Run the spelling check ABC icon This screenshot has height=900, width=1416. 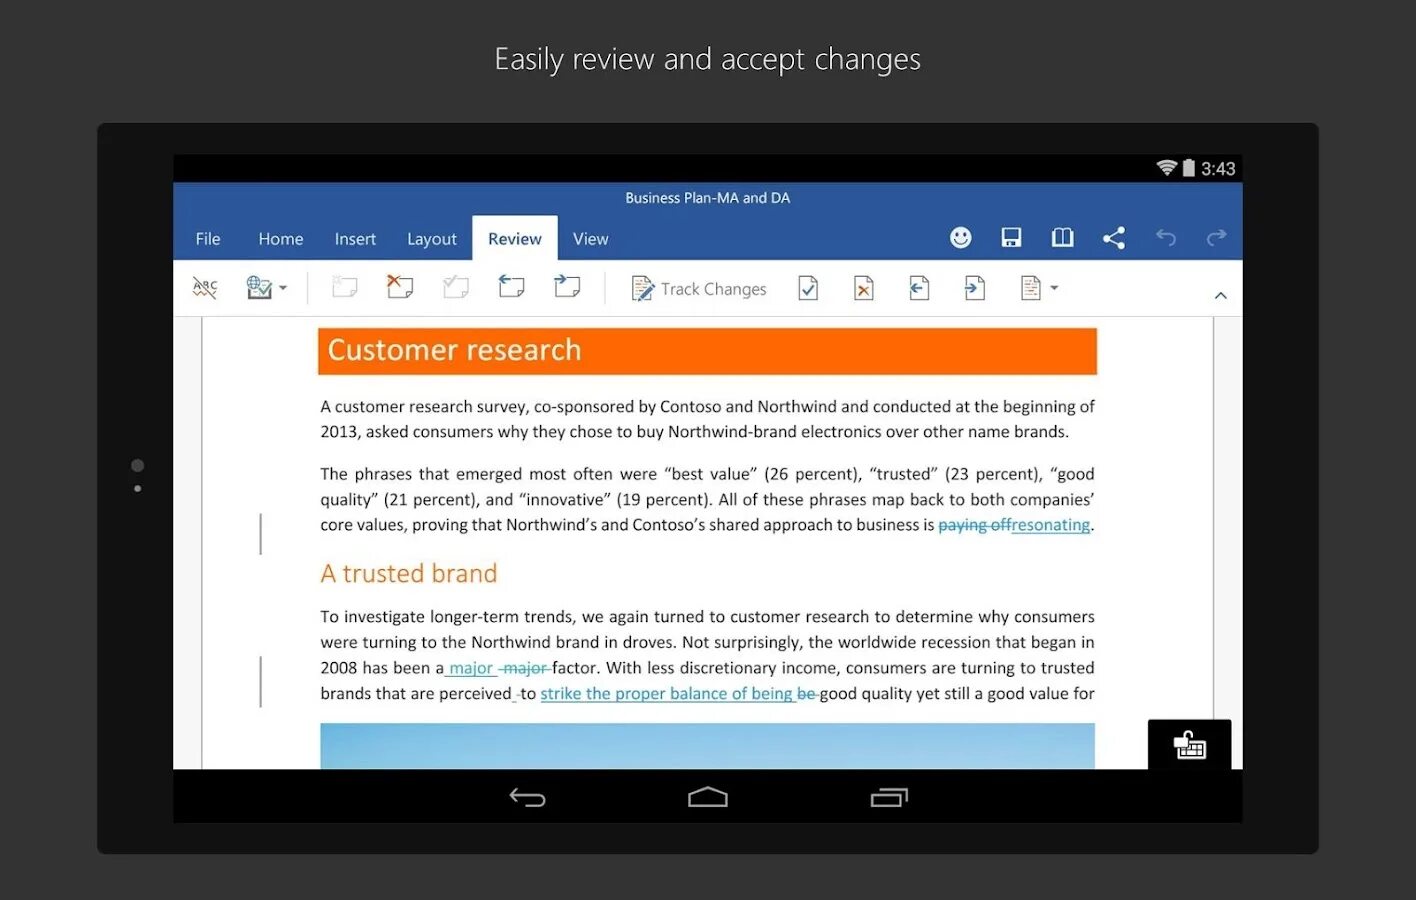click(x=205, y=288)
